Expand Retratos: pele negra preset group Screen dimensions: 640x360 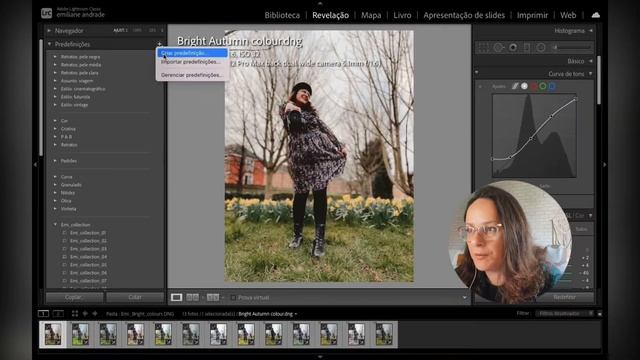click(x=55, y=57)
